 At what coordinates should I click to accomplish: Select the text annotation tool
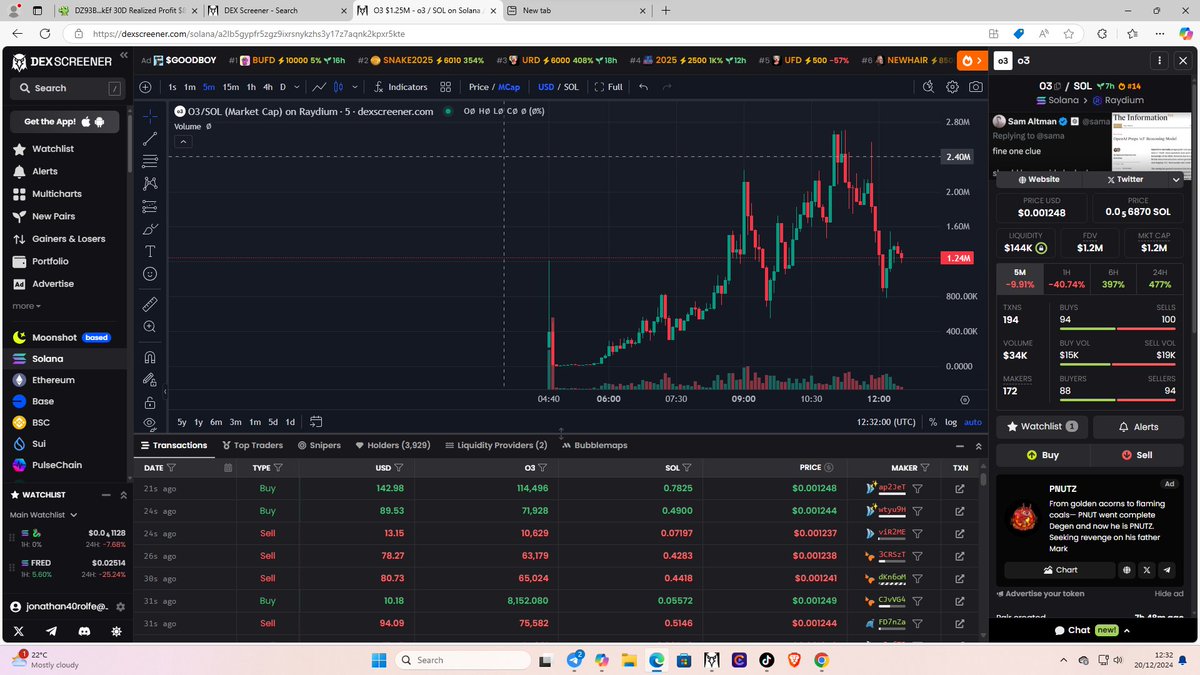150,251
